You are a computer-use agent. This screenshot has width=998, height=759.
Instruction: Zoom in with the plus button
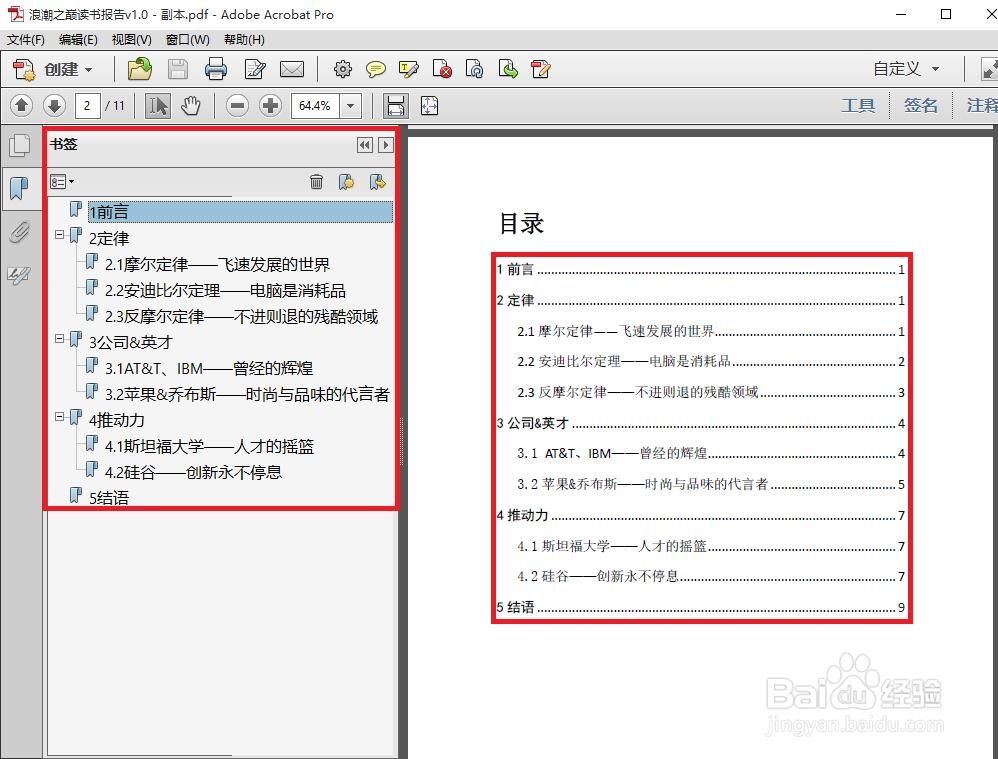(270, 105)
